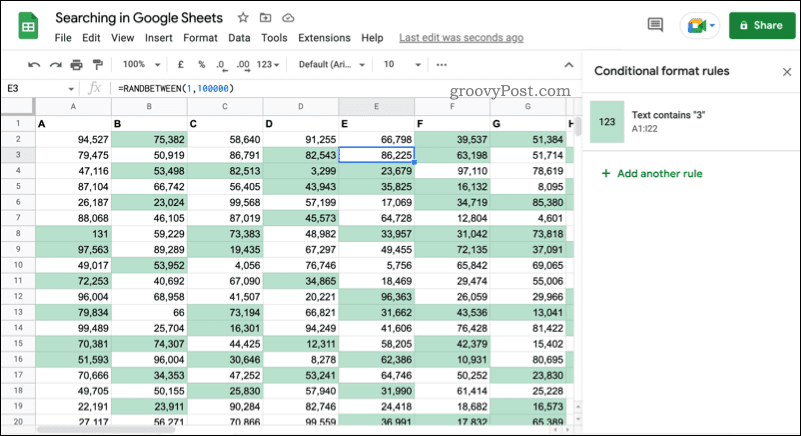Screen dimensions: 801x436
Task: Open the comment history icon
Action: [x=656, y=25]
